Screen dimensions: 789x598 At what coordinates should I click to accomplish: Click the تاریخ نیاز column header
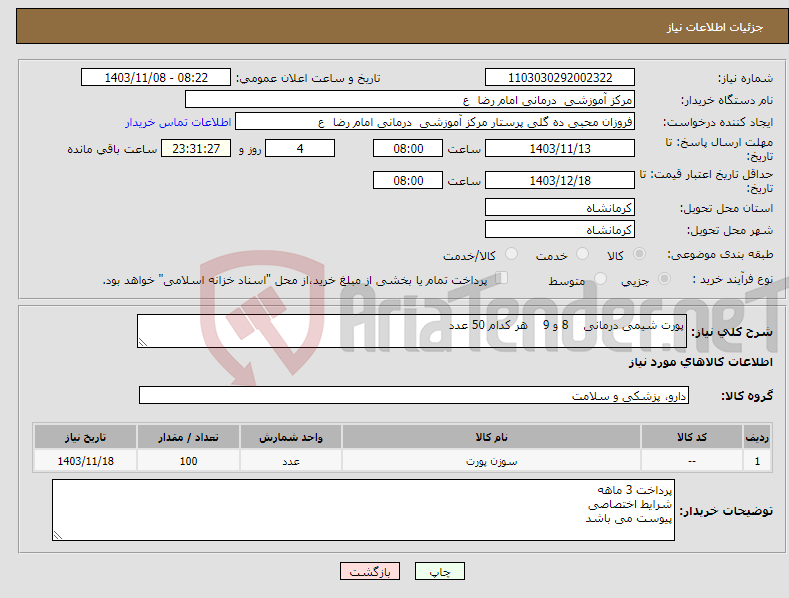tap(86, 437)
